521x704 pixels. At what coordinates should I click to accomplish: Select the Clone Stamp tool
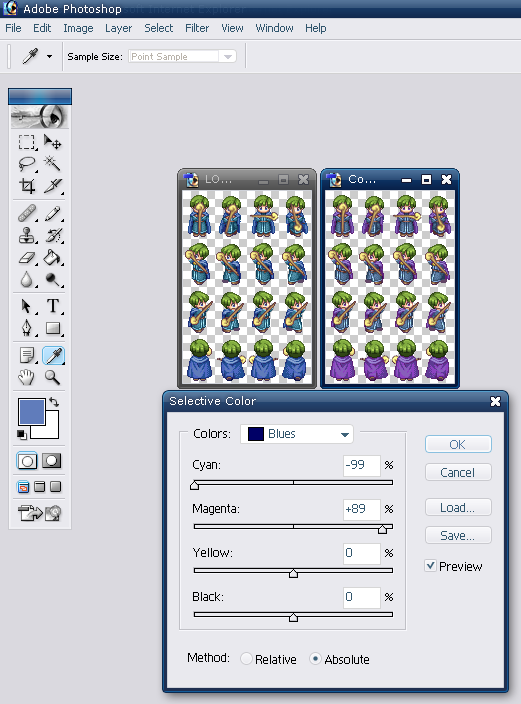point(27,235)
